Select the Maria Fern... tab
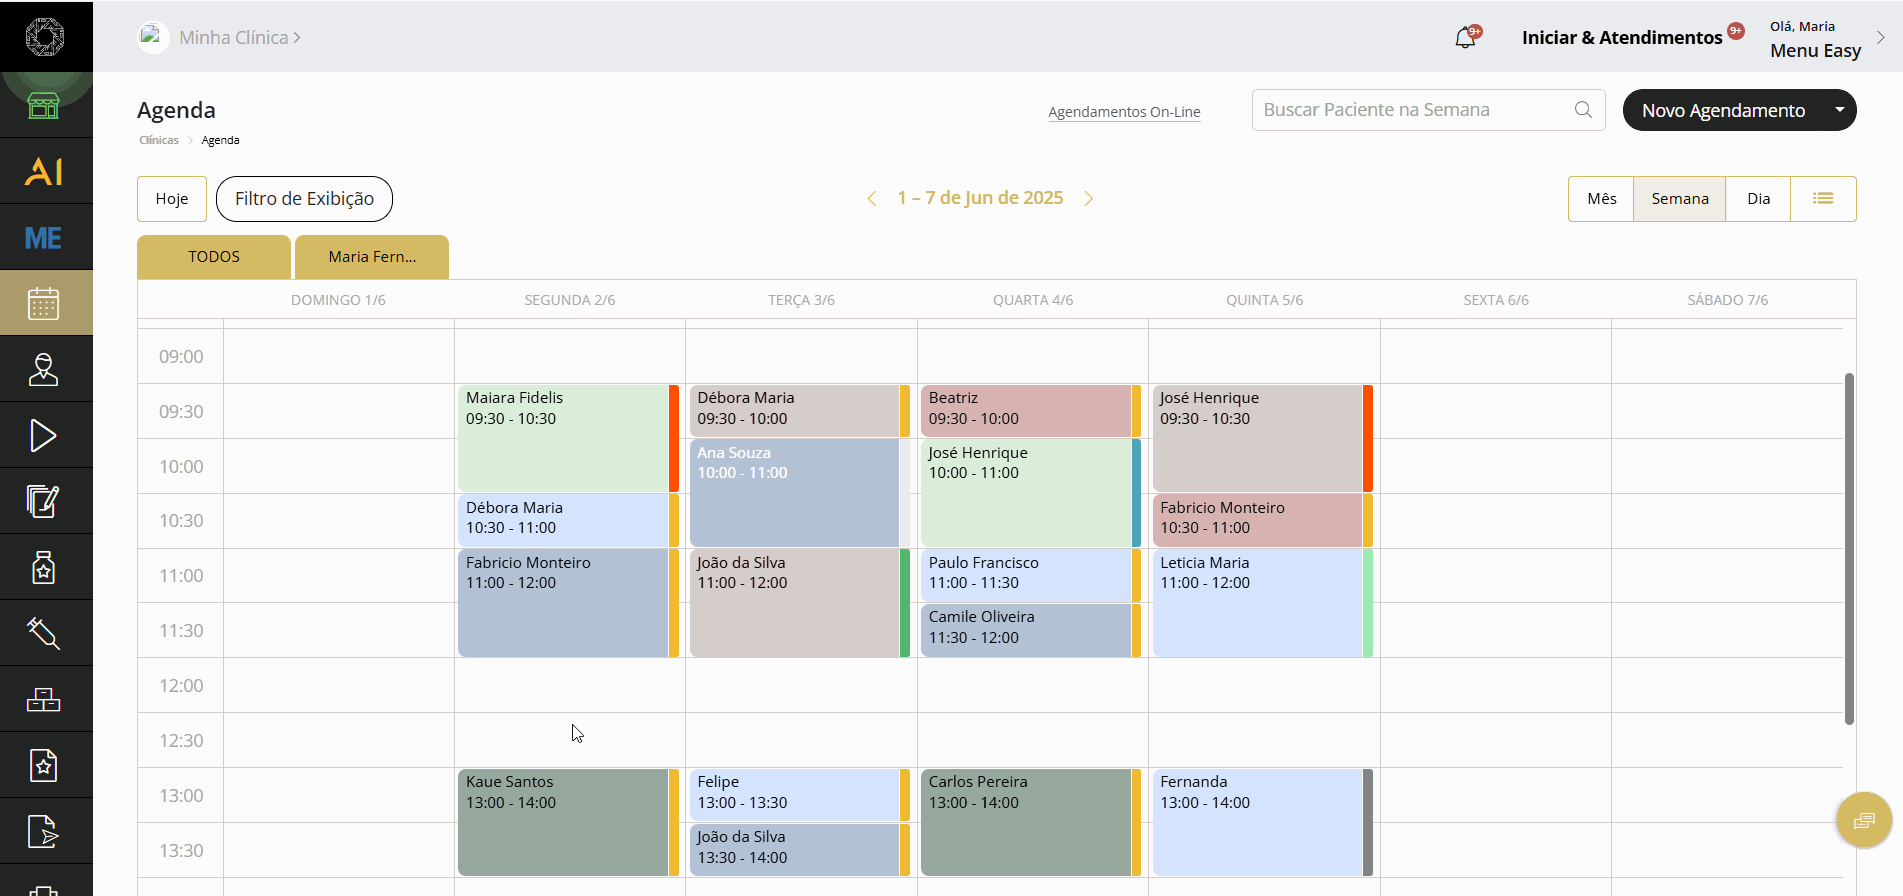This screenshot has width=1903, height=896. coord(372,257)
